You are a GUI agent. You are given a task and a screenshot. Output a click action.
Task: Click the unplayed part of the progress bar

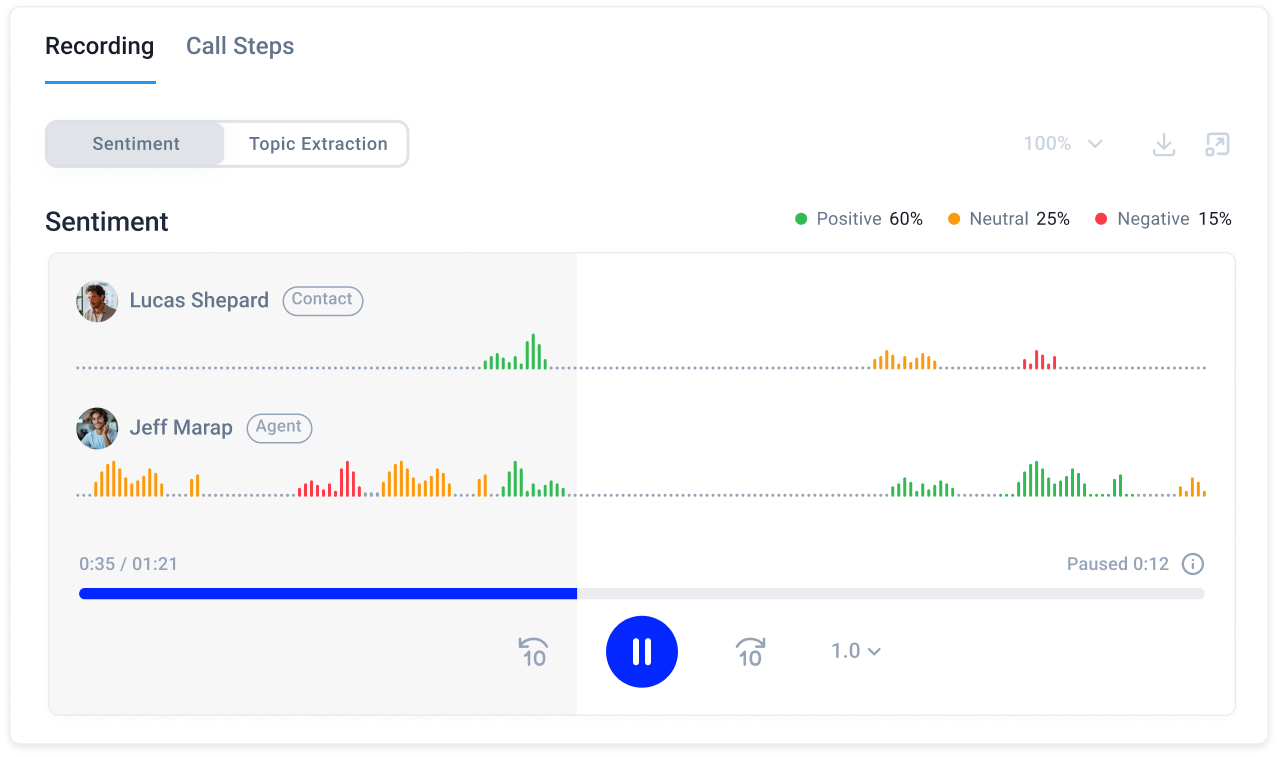(890, 594)
